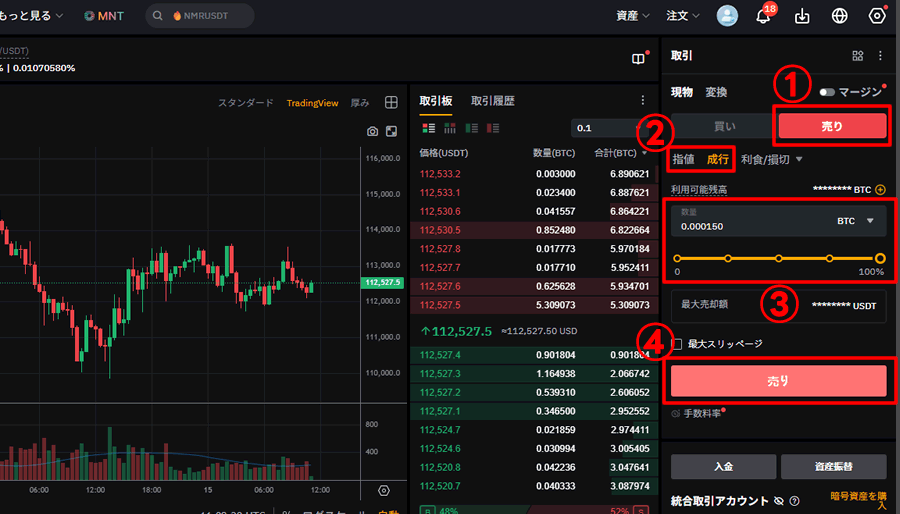Image resolution: width=900 pixels, height=514 pixels.
Task: Enable the マージン margin toggle
Action: [x=827, y=92]
